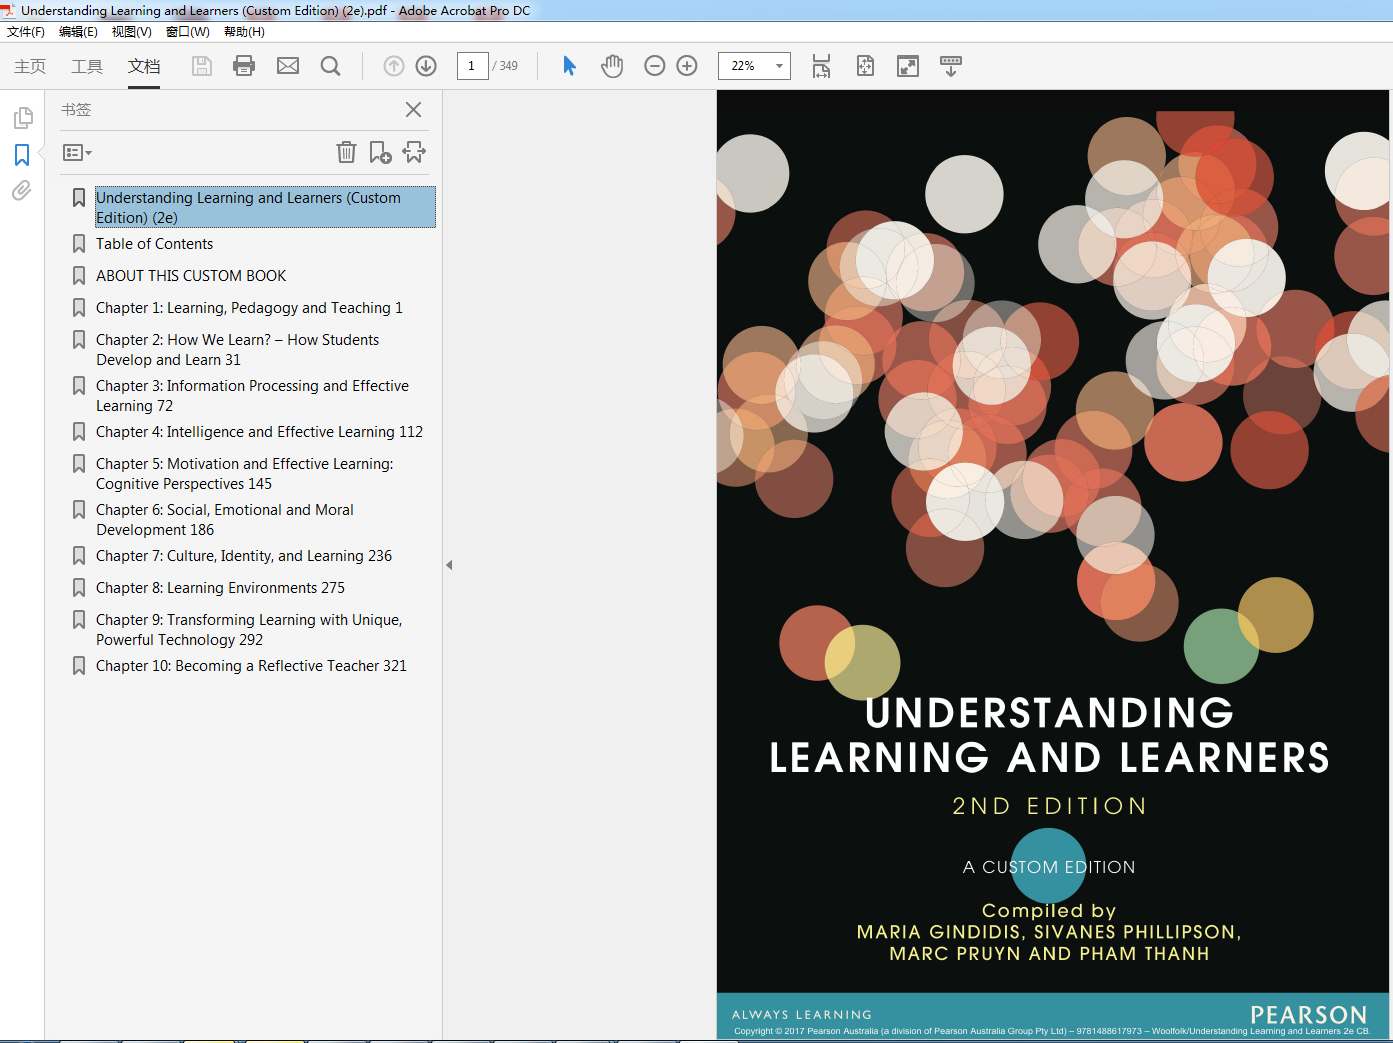Image resolution: width=1393 pixels, height=1043 pixels.
Task: Switch to the 文档 tab
Action: click(144, 66)
